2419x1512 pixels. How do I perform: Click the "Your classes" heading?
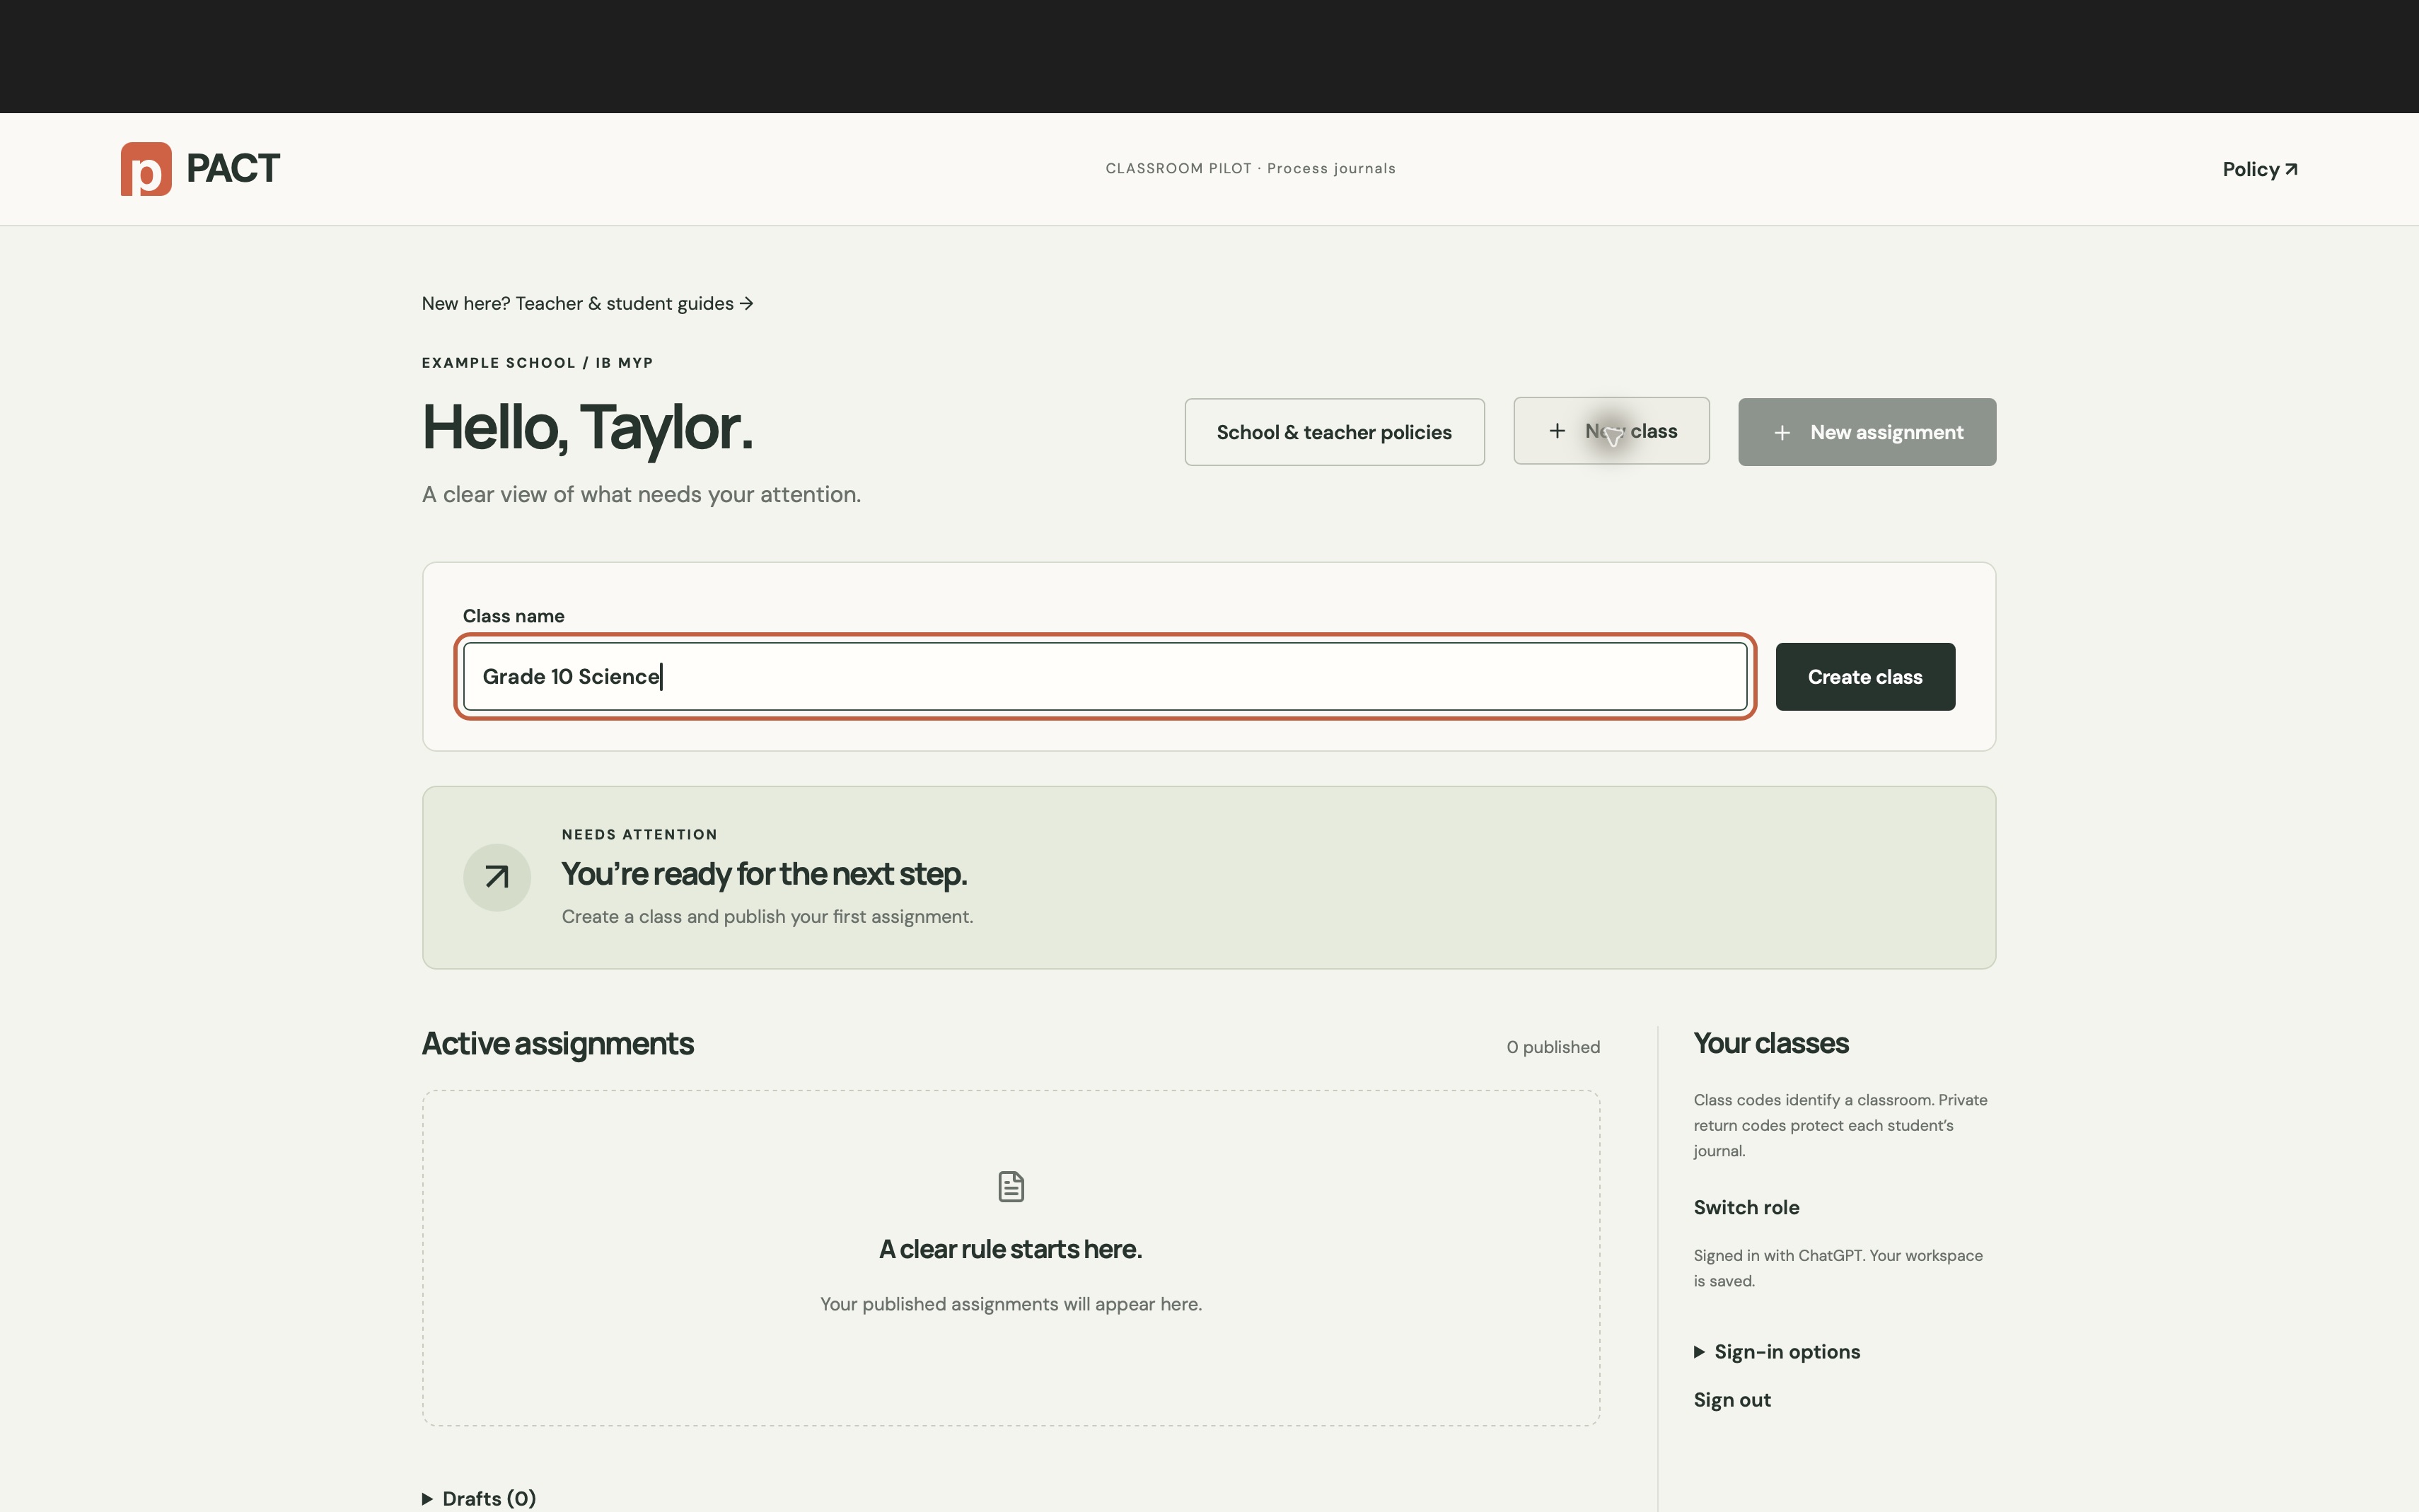(1771, 1043)
